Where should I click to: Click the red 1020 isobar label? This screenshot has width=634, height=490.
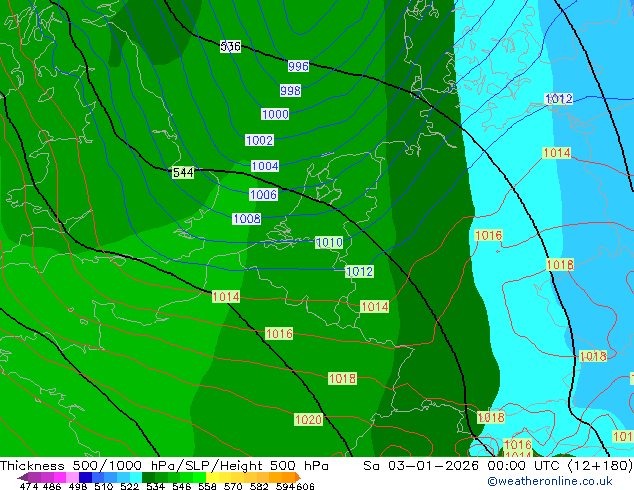309,419
